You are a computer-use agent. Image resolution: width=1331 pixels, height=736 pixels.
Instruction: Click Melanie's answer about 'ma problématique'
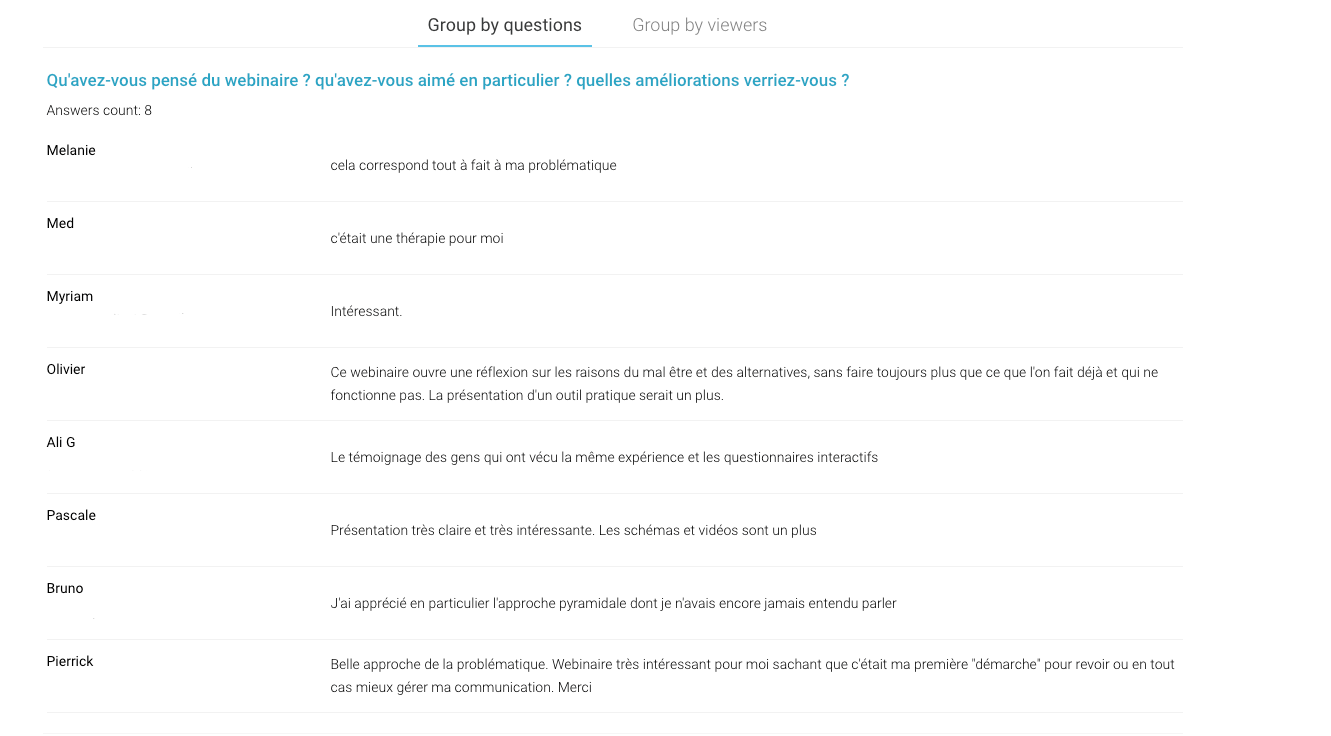(x=473, y=165)
